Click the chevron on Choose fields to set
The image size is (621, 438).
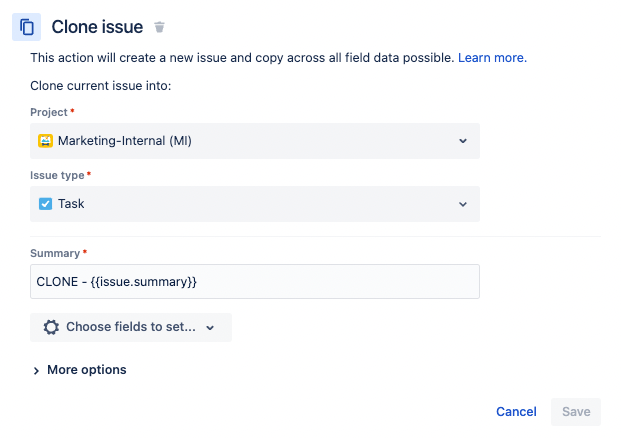point(210,327)
